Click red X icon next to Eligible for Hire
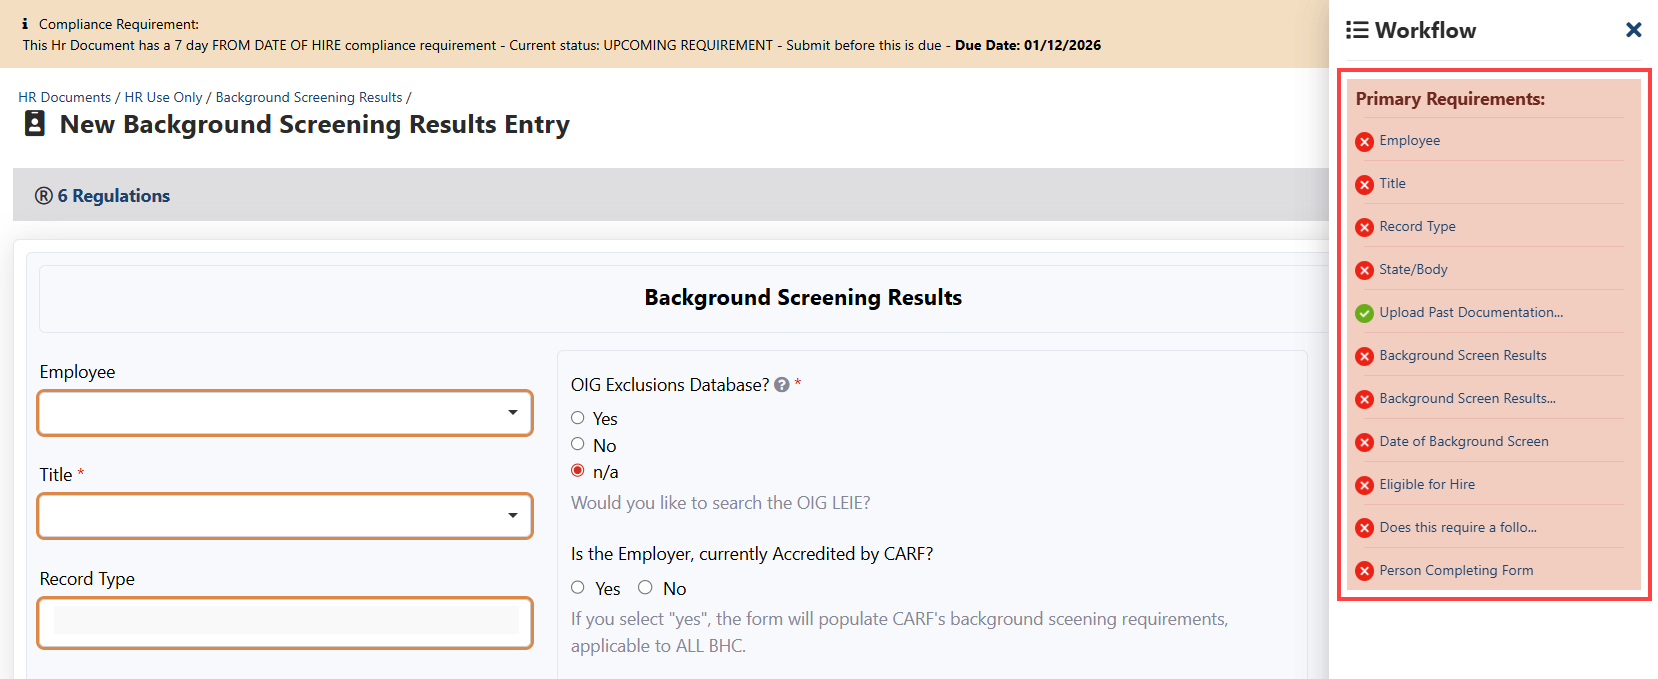Image resolution: width=1658 pixels, height=679 pixels. tap(1364, 486)
